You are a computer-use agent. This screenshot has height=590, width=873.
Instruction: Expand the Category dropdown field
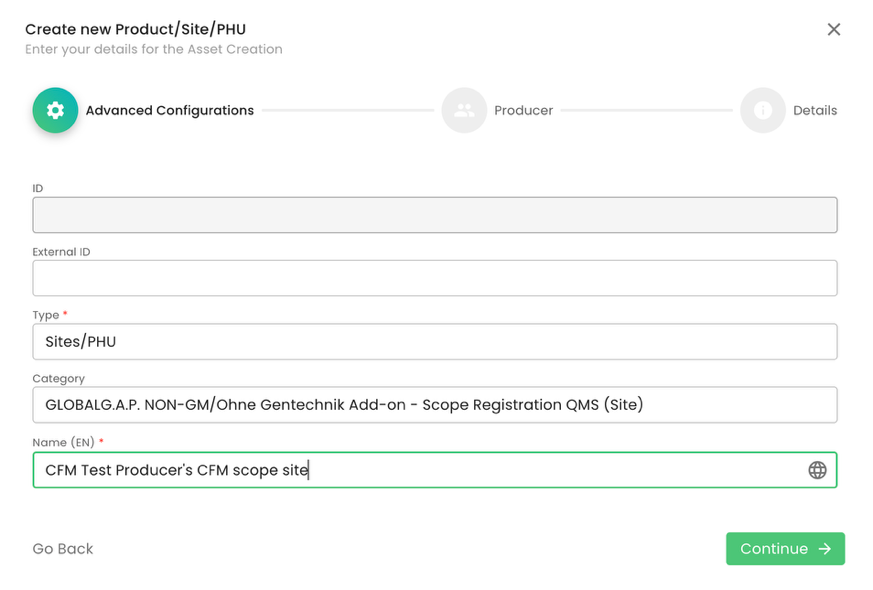(x=434, y=405)
